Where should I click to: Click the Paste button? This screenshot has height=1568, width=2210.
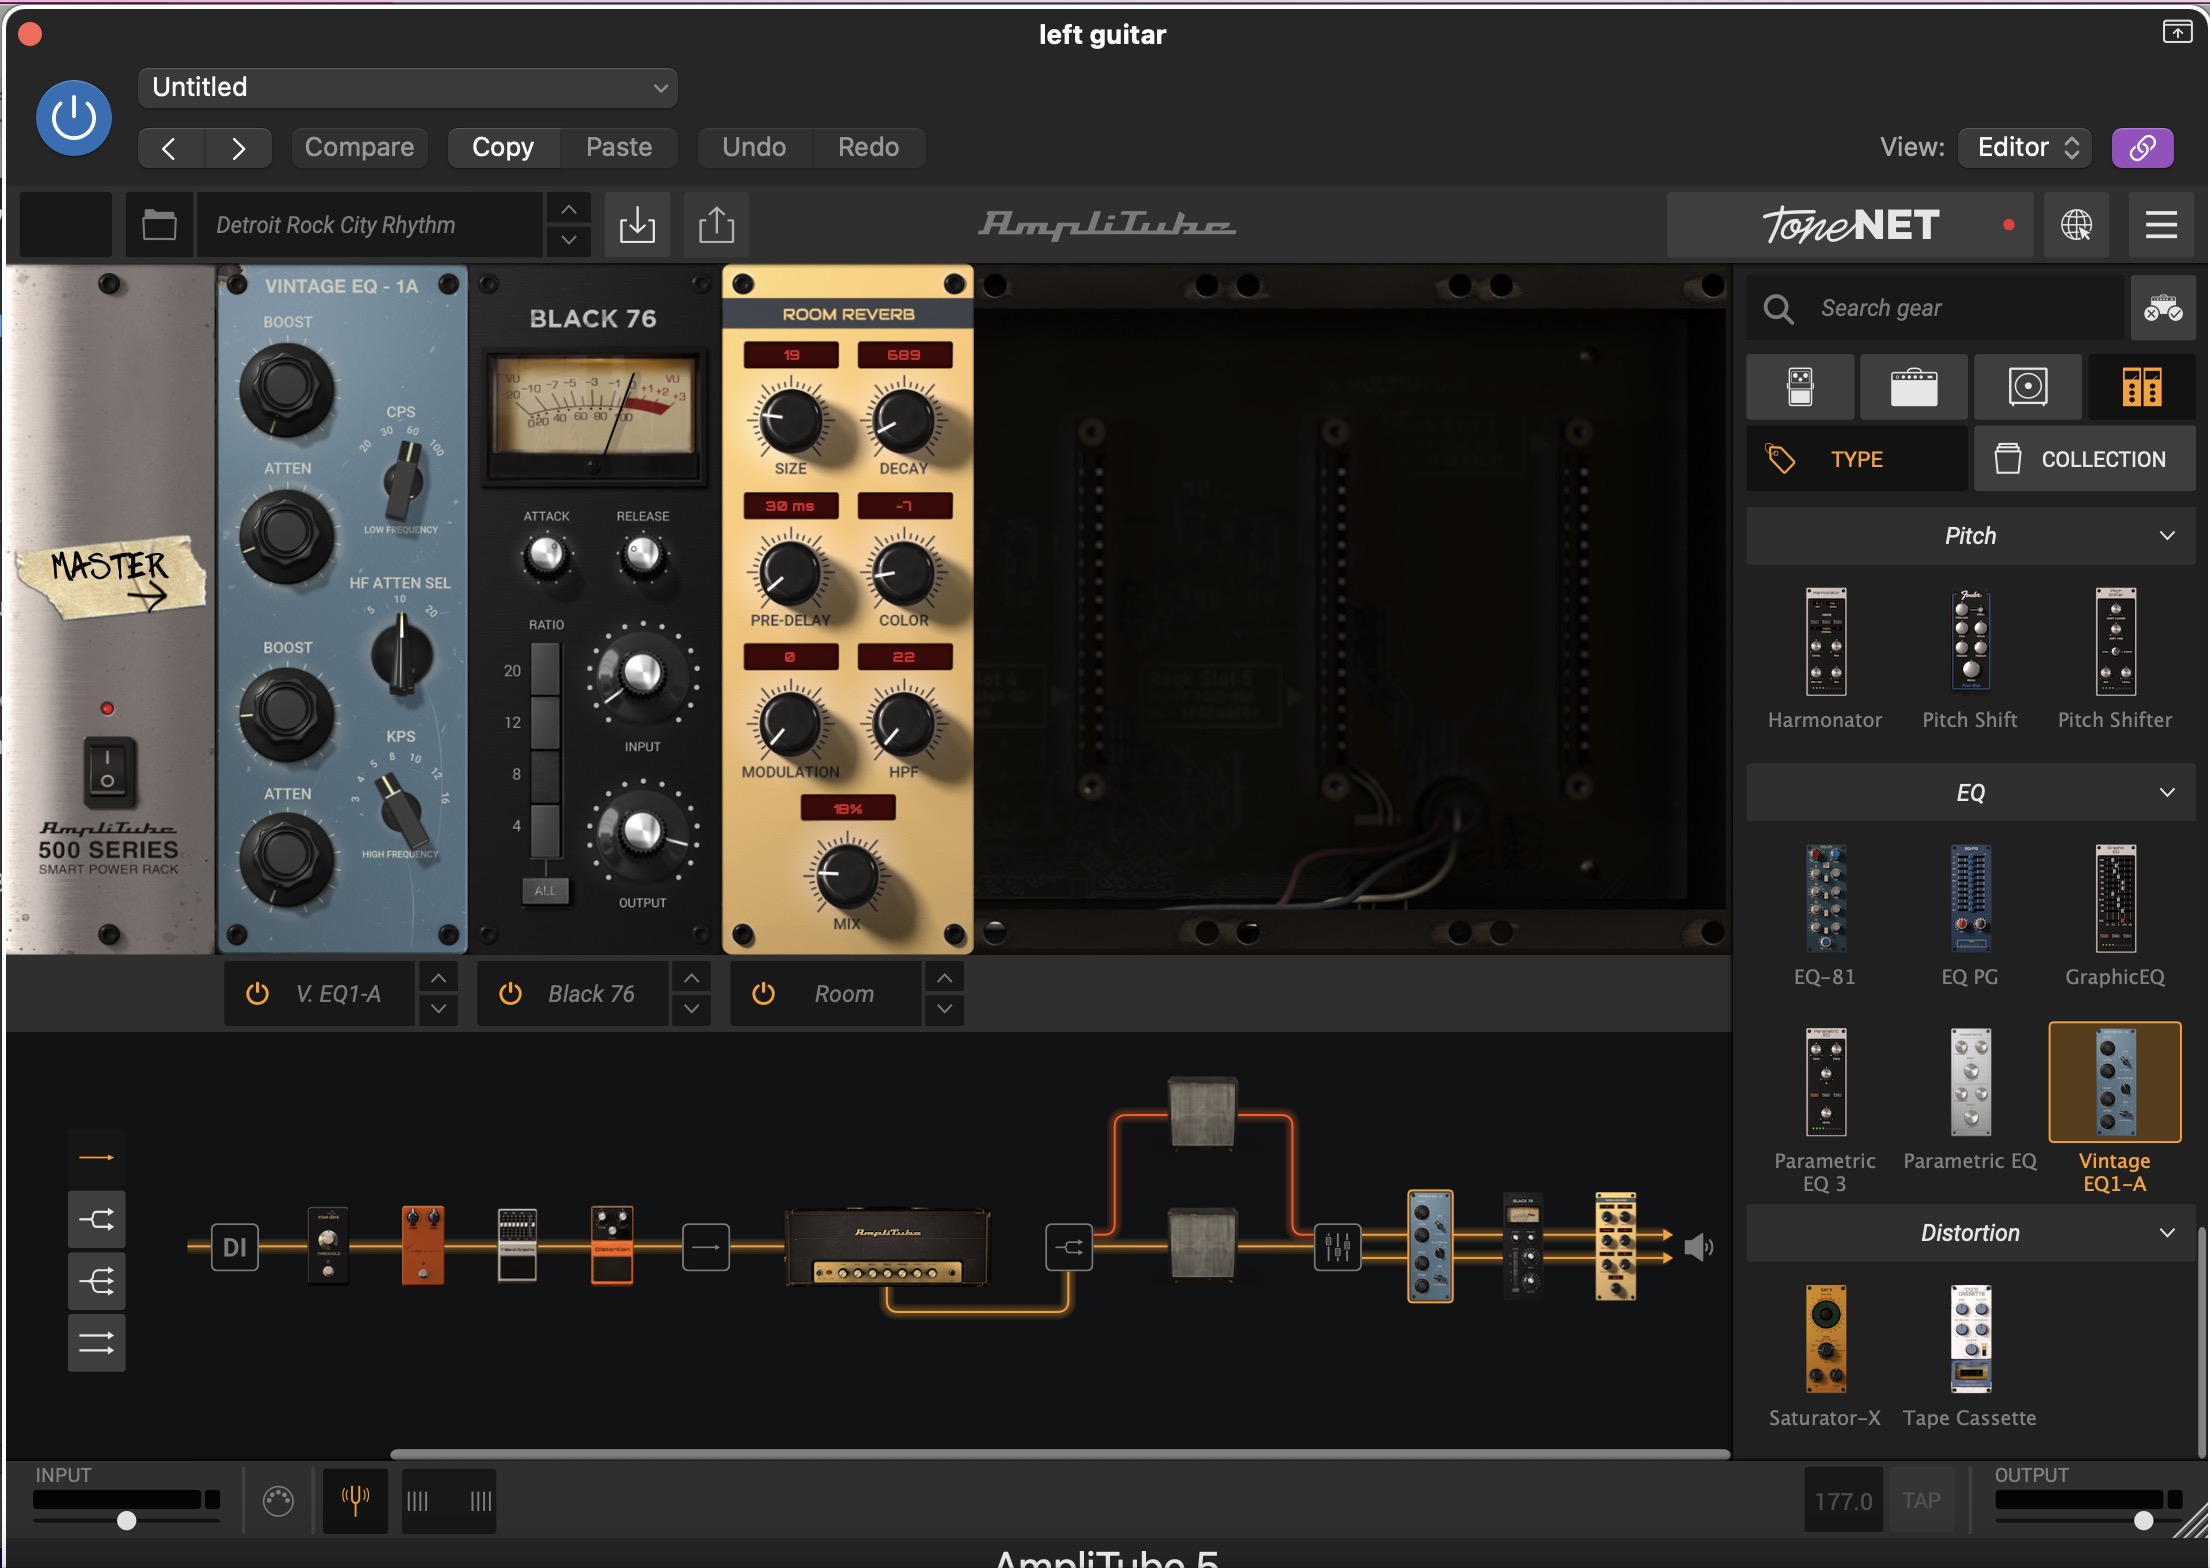point(619,147)
